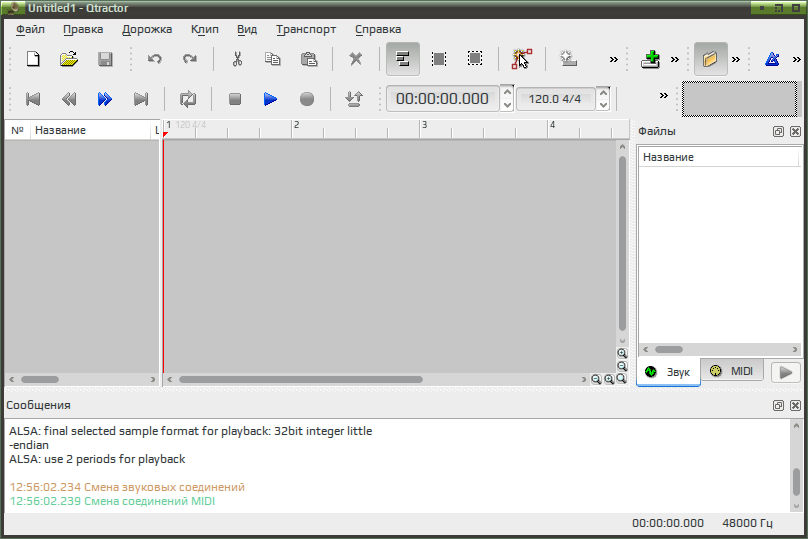The width and height of the screenshot is (808, 539).
Task: Open the Правка menu
Action: [x=83, y=29]
